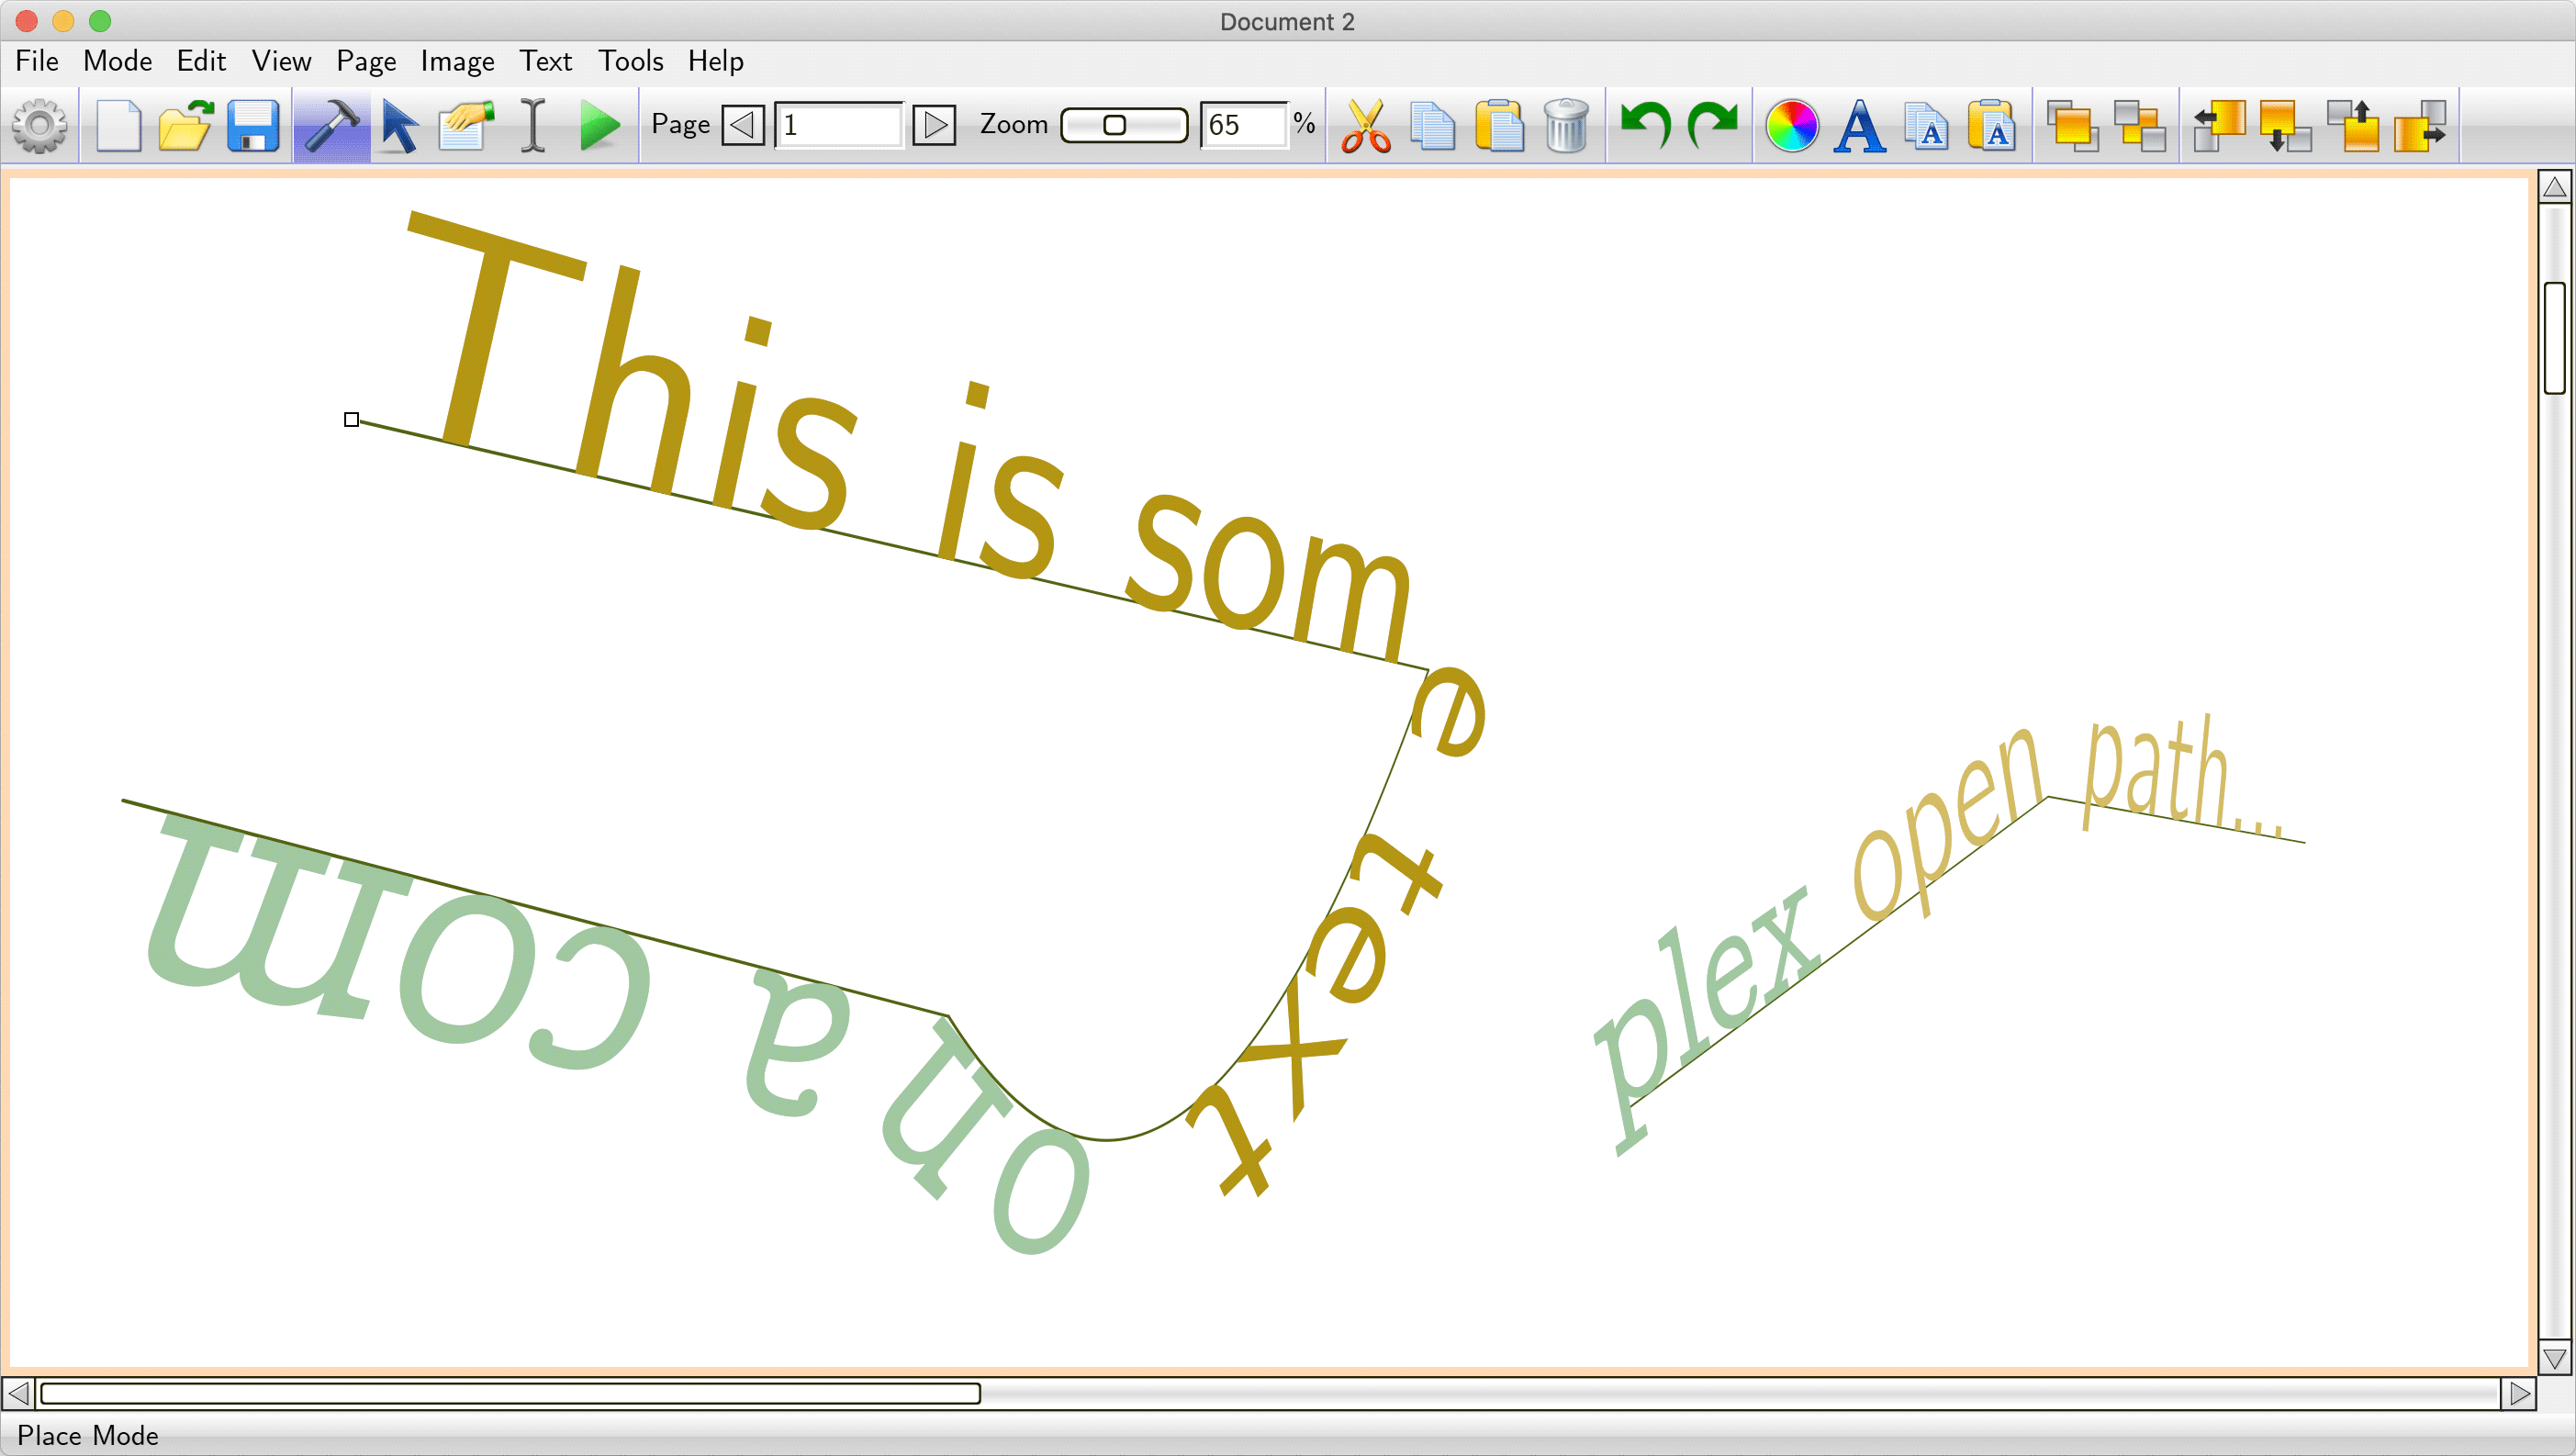2576x1456 pixels.
Task: Redo the last action
Action: click(1713, 126)
